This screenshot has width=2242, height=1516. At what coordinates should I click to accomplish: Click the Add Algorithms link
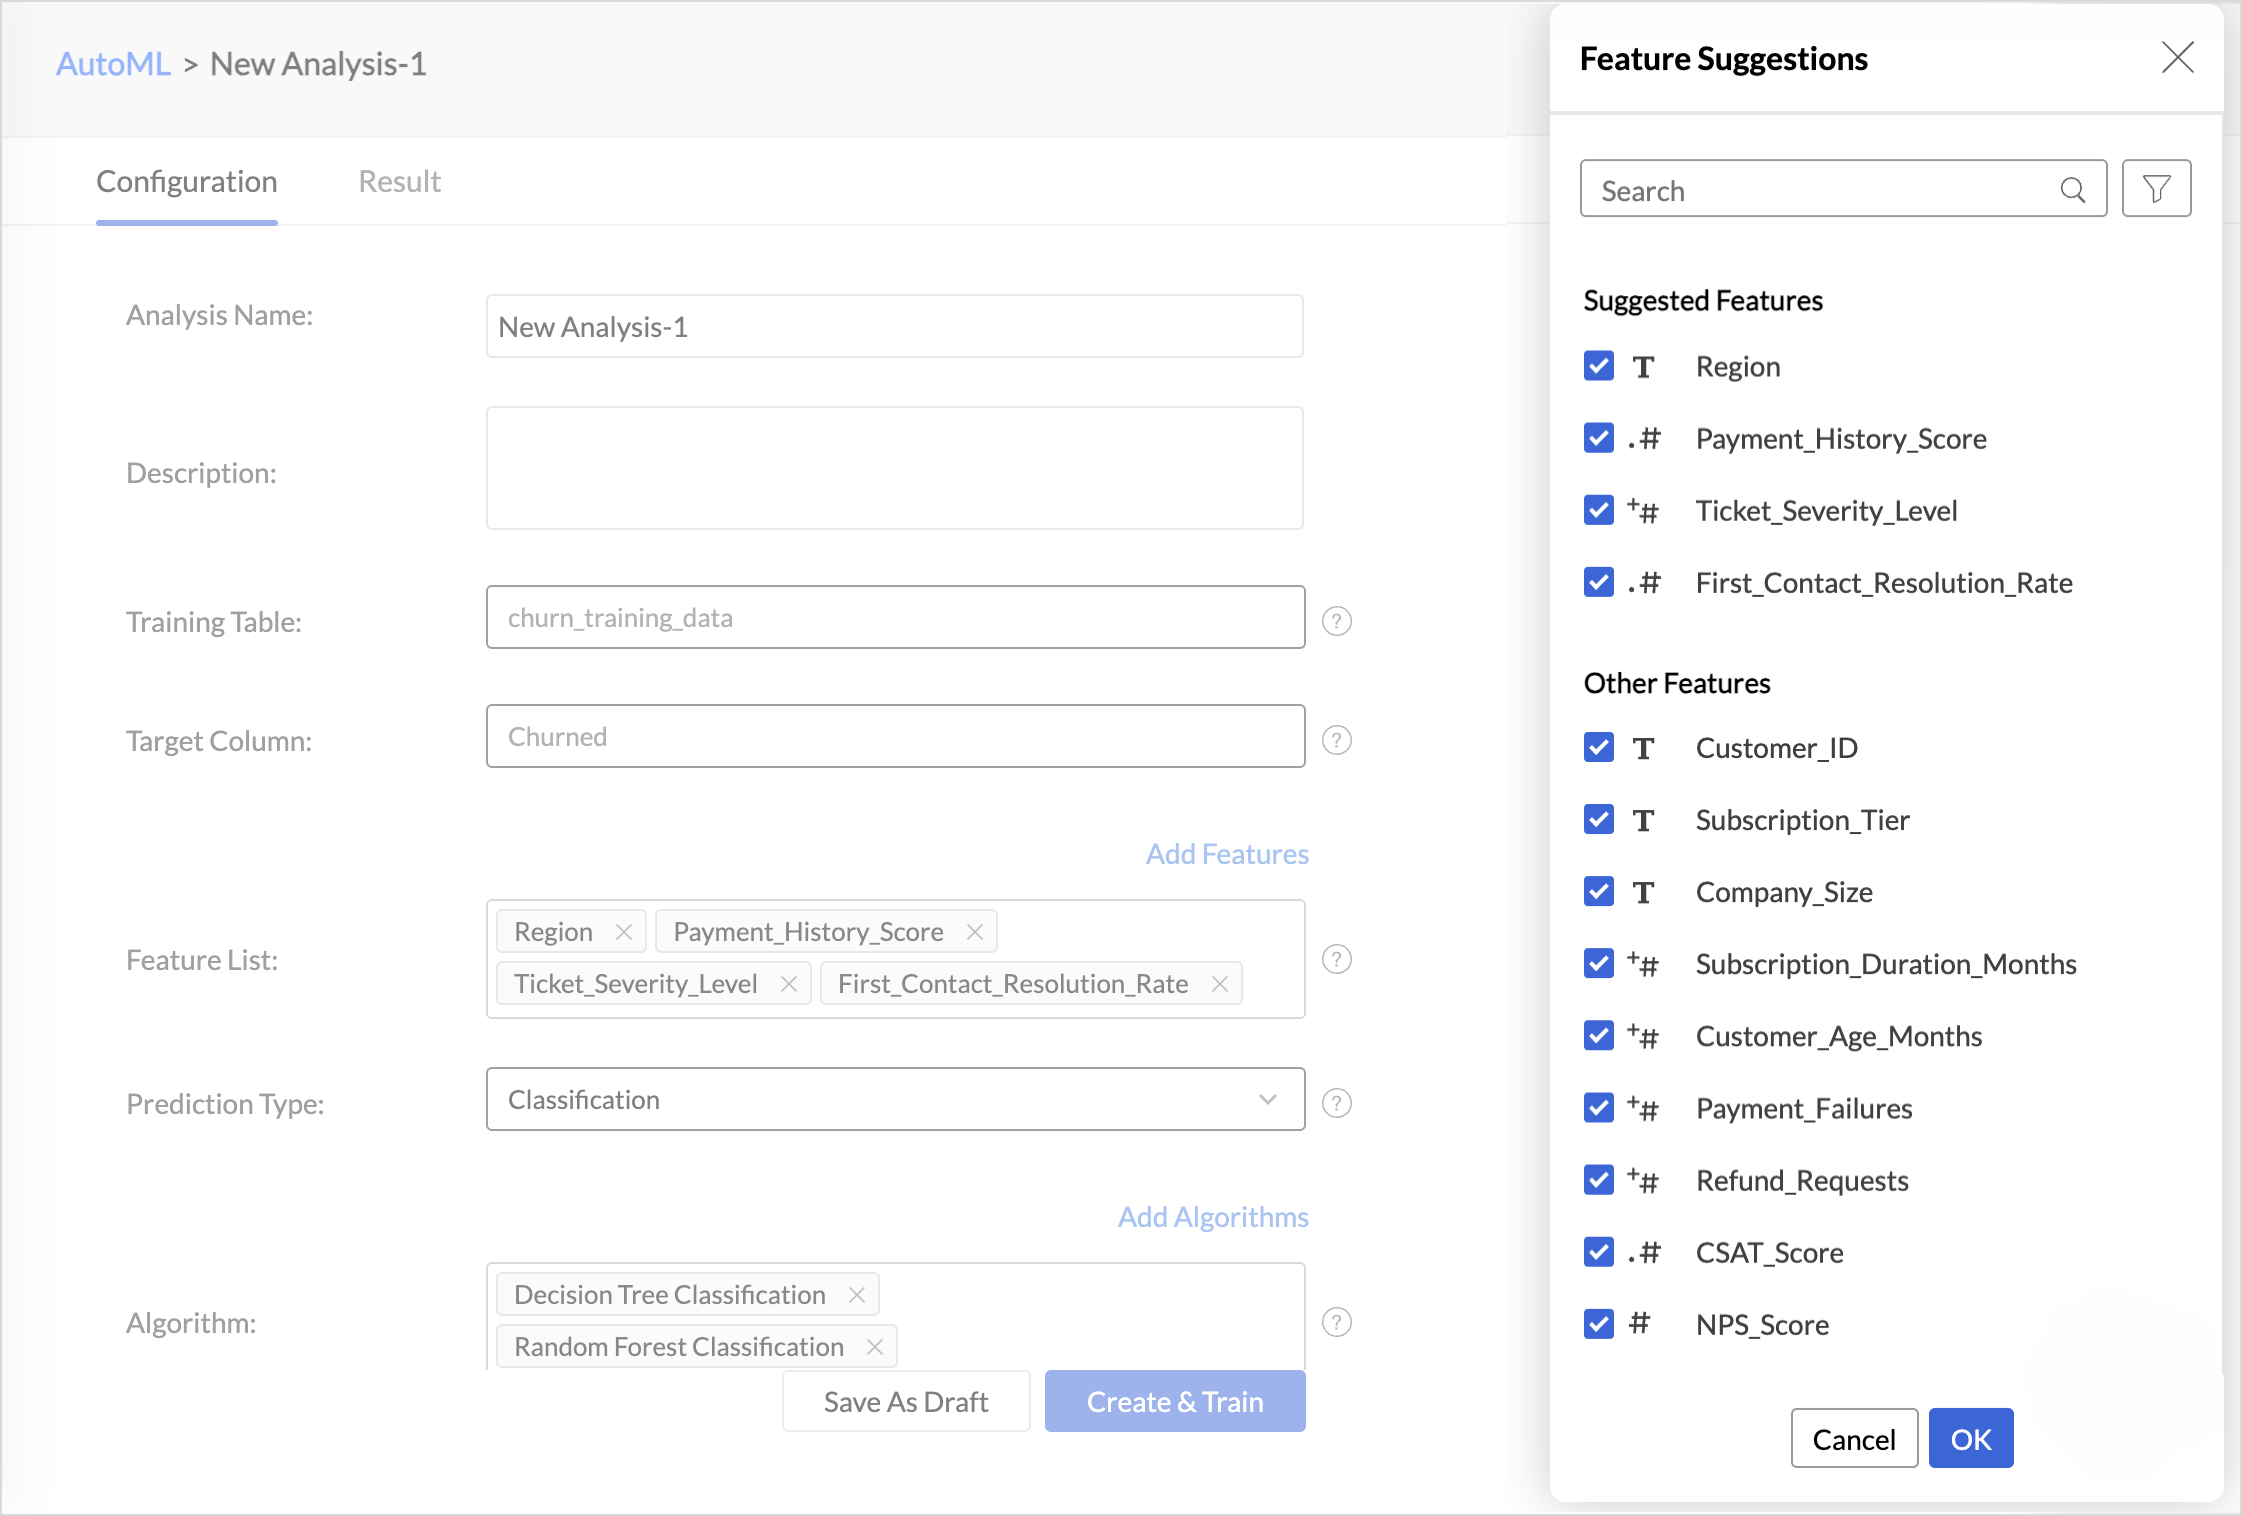1212,1216
